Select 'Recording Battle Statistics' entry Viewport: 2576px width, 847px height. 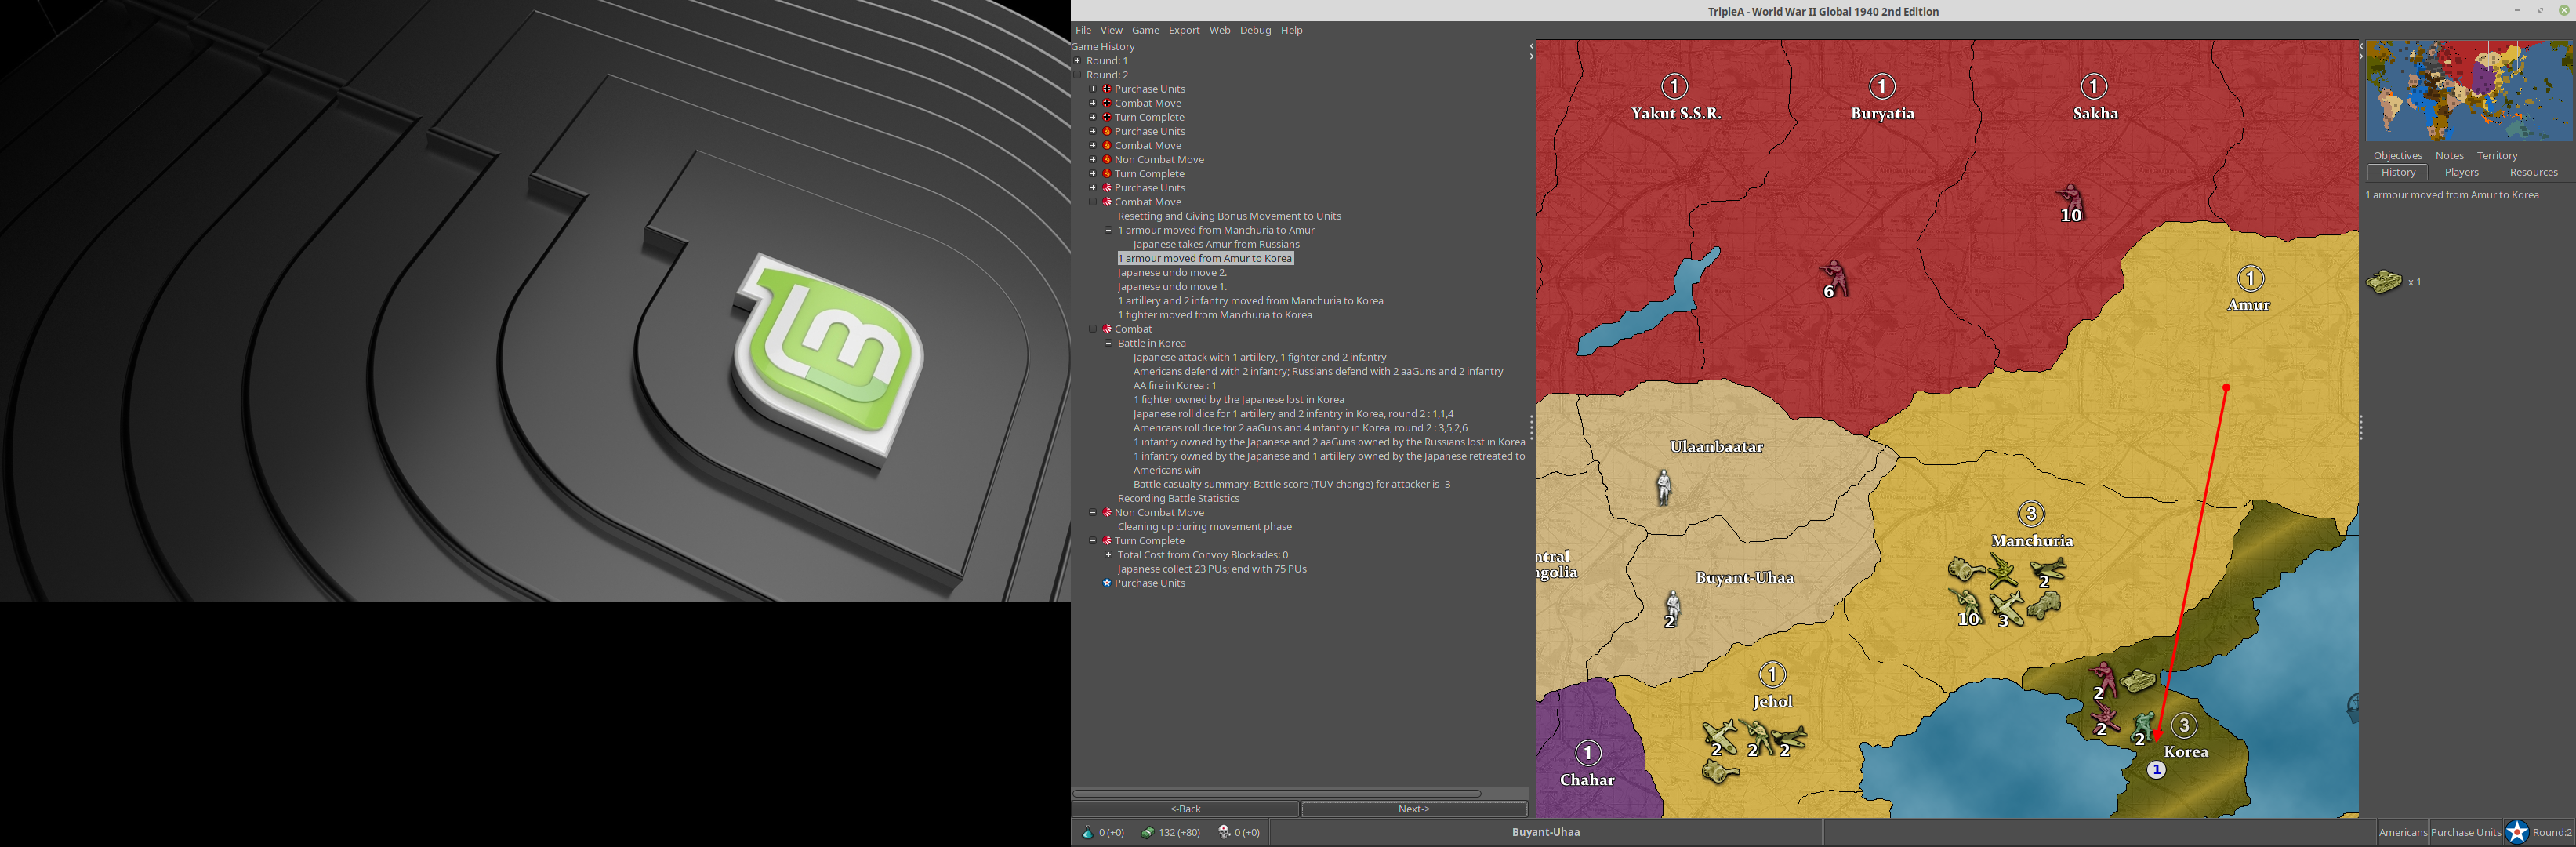[x=1178, y=499]
